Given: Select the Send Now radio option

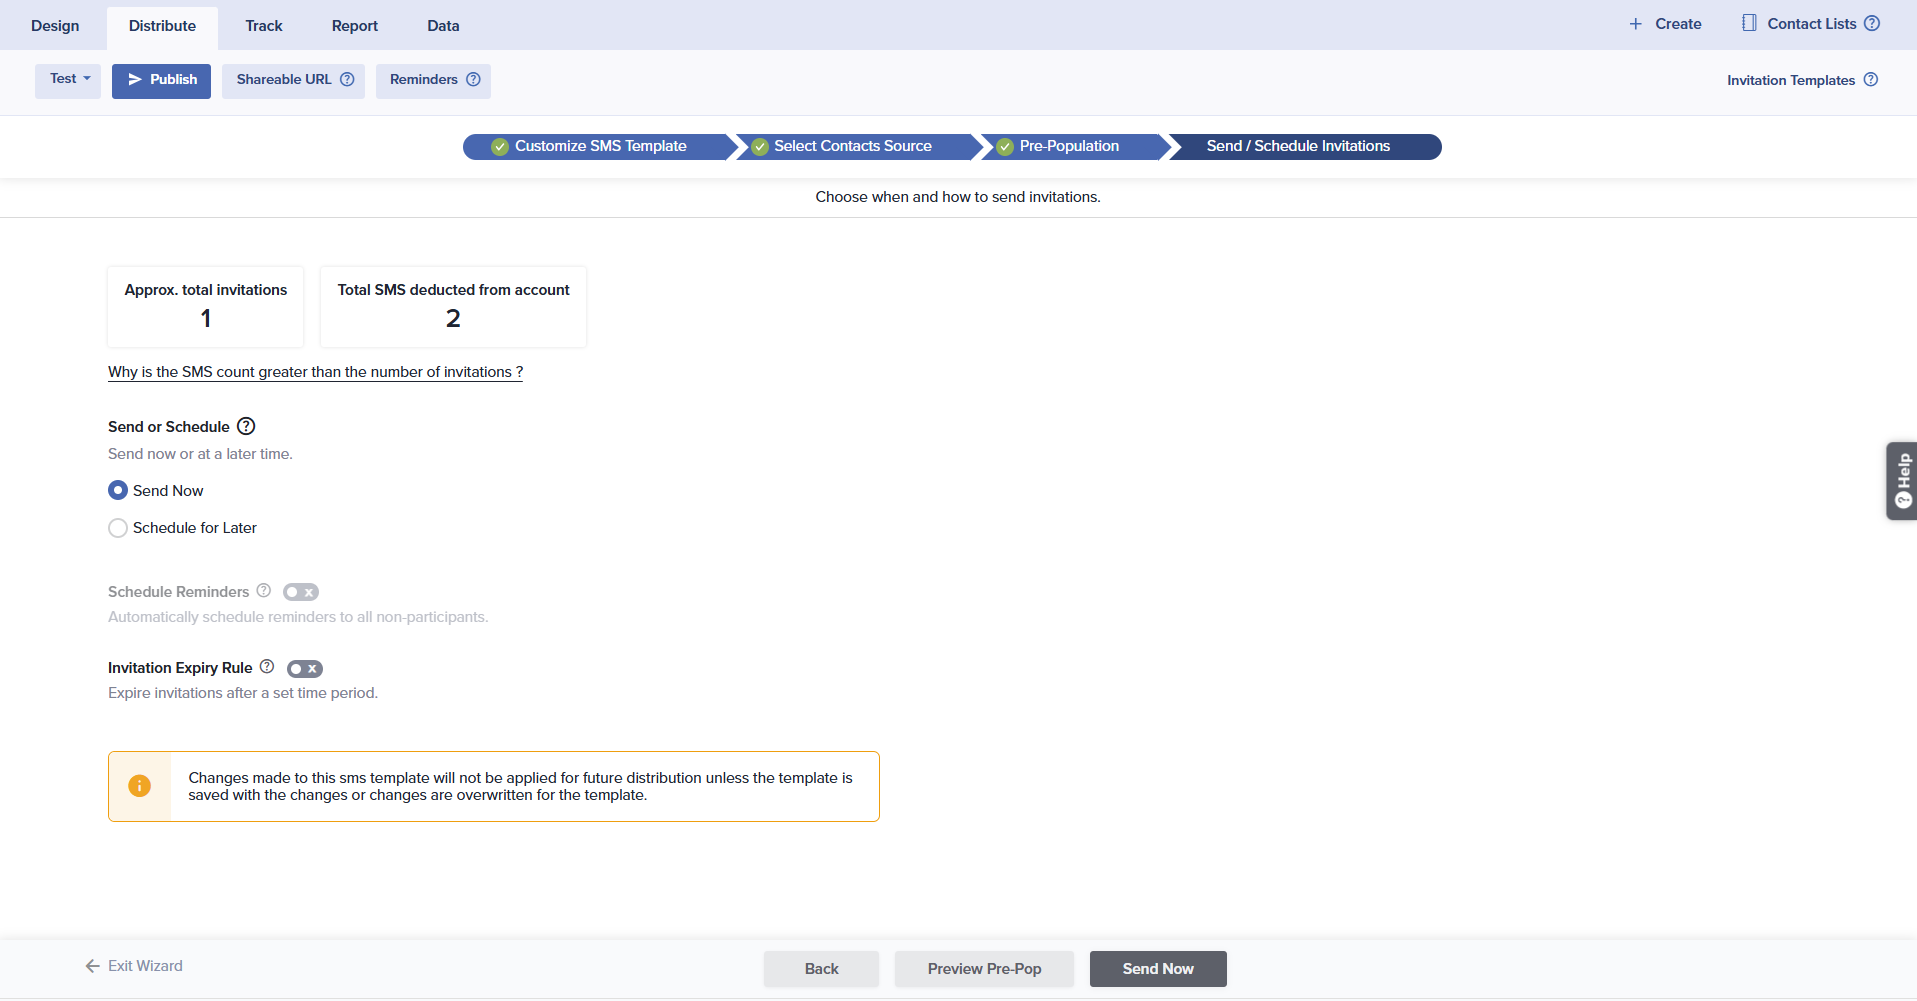Looking at the screenshot, I should coord(118,491).
